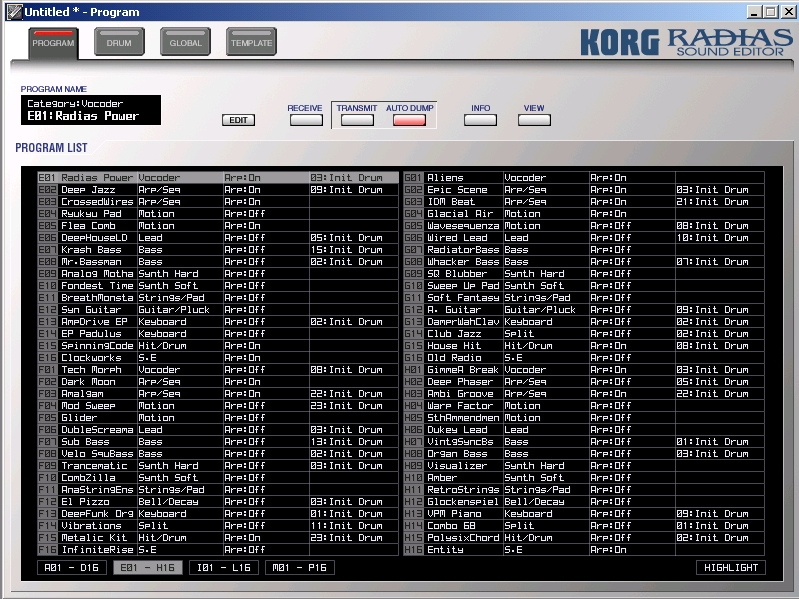Viewport: 799px width, 599px height.
Task: Select program H16 Entity
Action: coord(584,550)
